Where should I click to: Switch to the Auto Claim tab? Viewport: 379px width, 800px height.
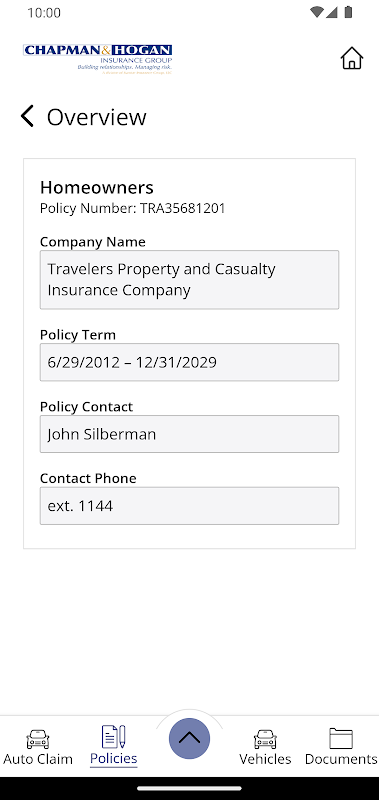point(38,759)
